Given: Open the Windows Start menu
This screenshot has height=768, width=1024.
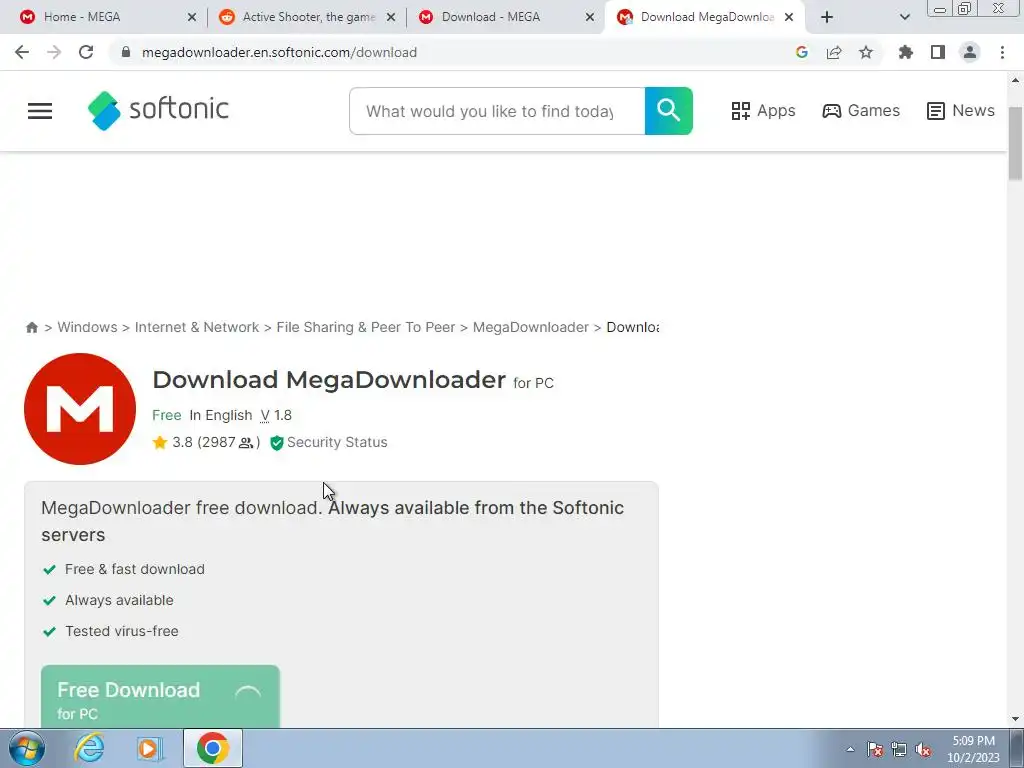Looking at the screenshot, I should (x=27, y=748).
